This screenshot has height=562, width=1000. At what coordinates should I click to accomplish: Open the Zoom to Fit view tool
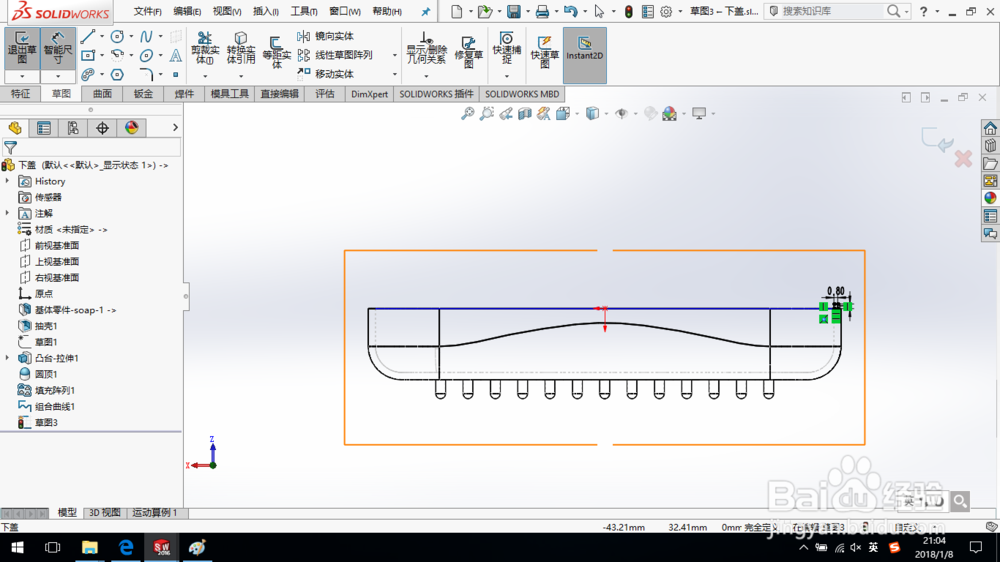pos(467,114)
